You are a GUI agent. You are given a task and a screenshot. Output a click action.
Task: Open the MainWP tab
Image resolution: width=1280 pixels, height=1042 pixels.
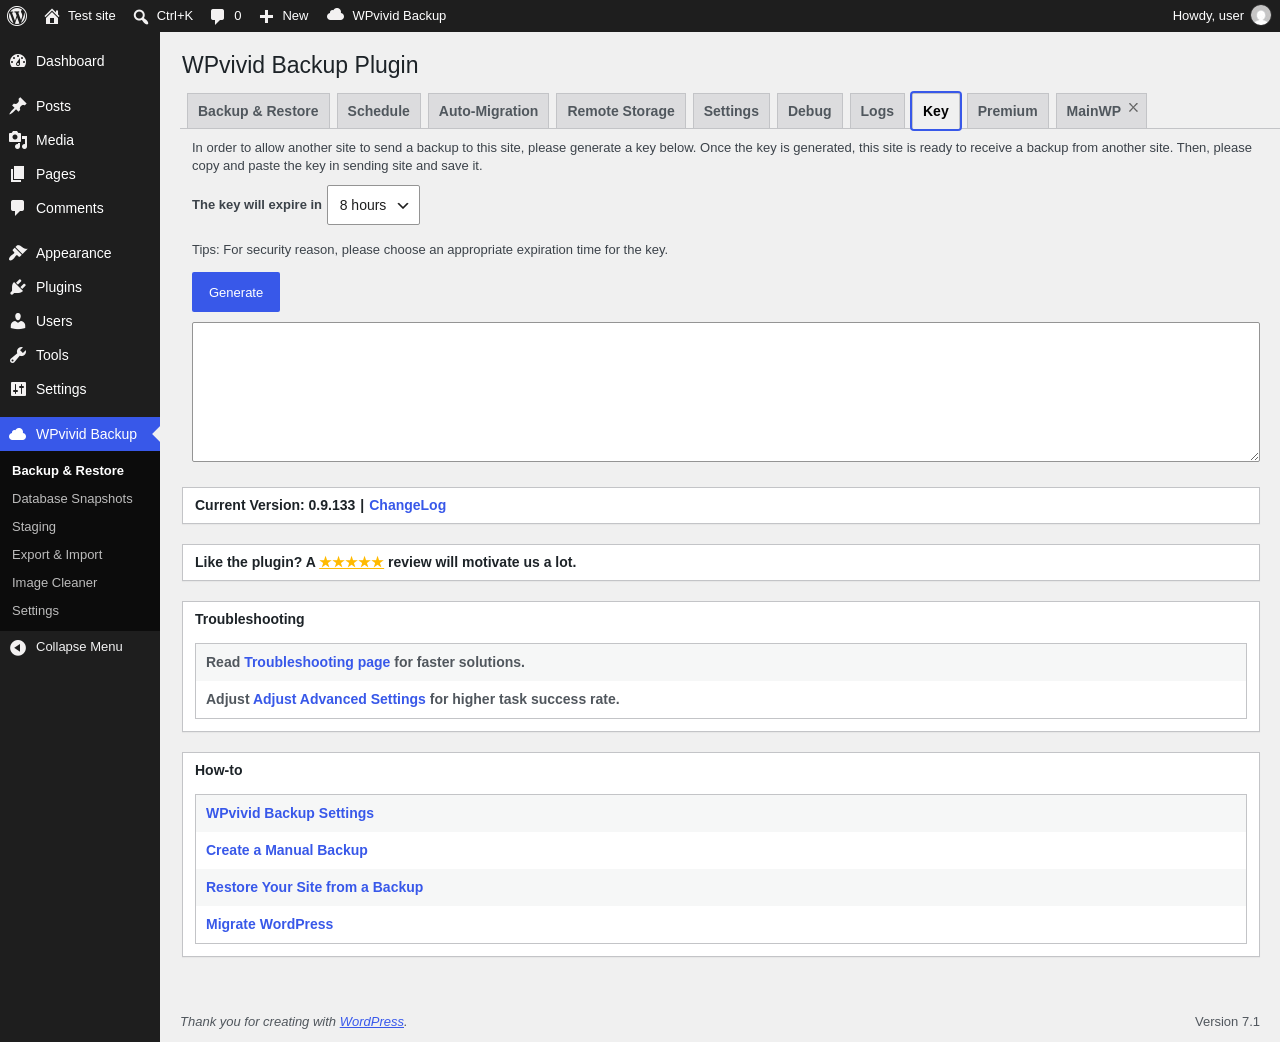pos(1093,111)
